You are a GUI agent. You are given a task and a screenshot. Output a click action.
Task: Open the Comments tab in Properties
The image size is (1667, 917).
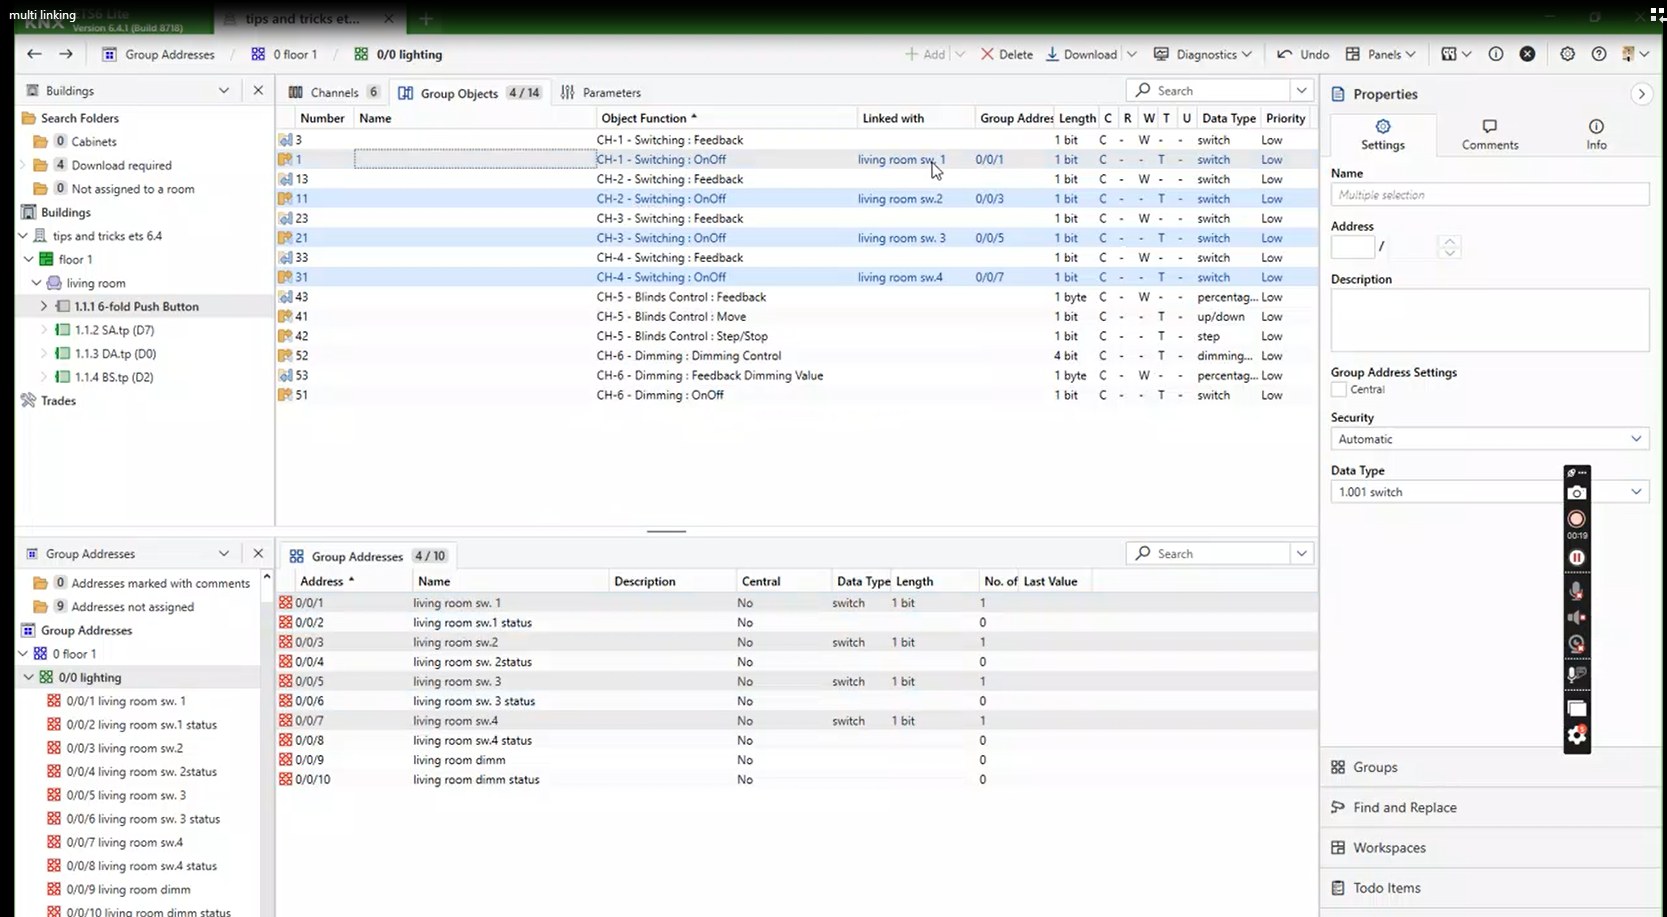(x=1490, y=135)
